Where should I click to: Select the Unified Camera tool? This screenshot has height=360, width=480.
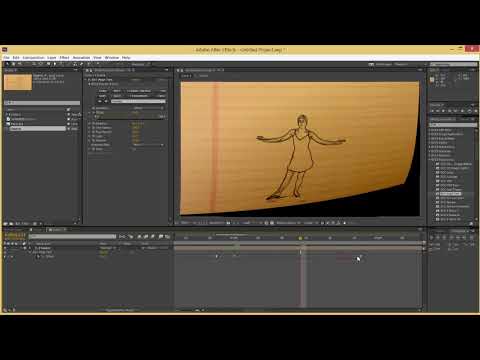pyautogui.click(x=34, y=64)
